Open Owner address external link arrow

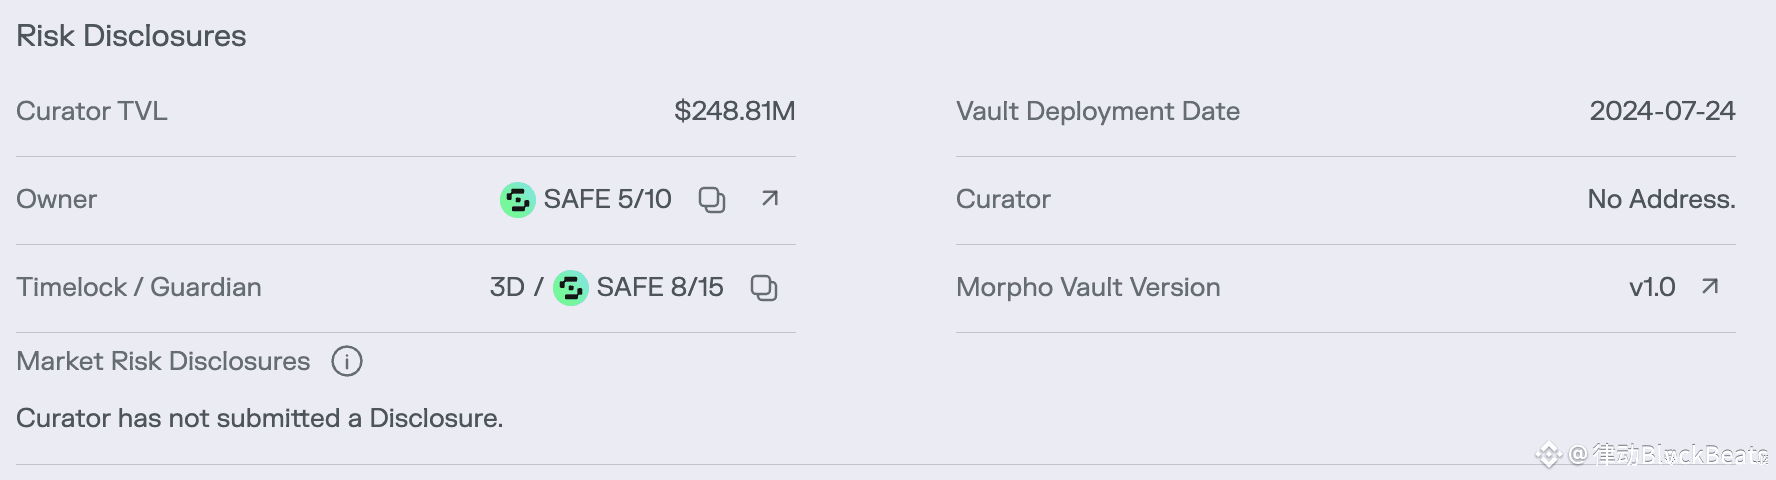(x=769, y=199)
